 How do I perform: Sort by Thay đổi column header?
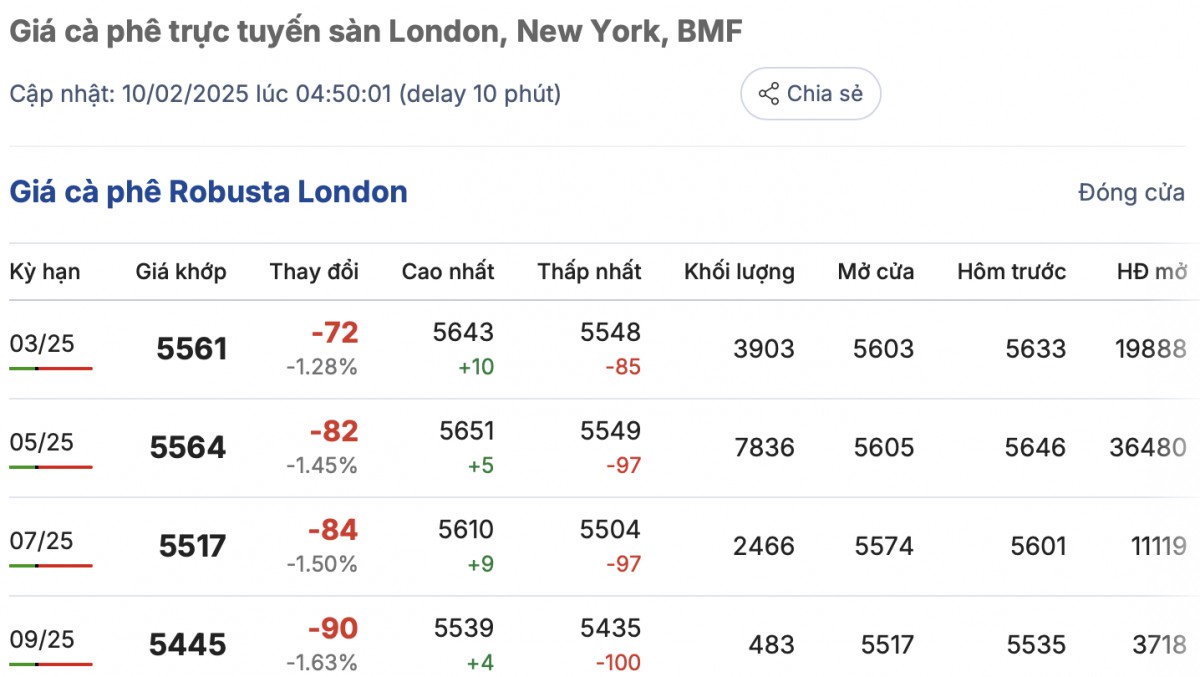click(314, 271)
